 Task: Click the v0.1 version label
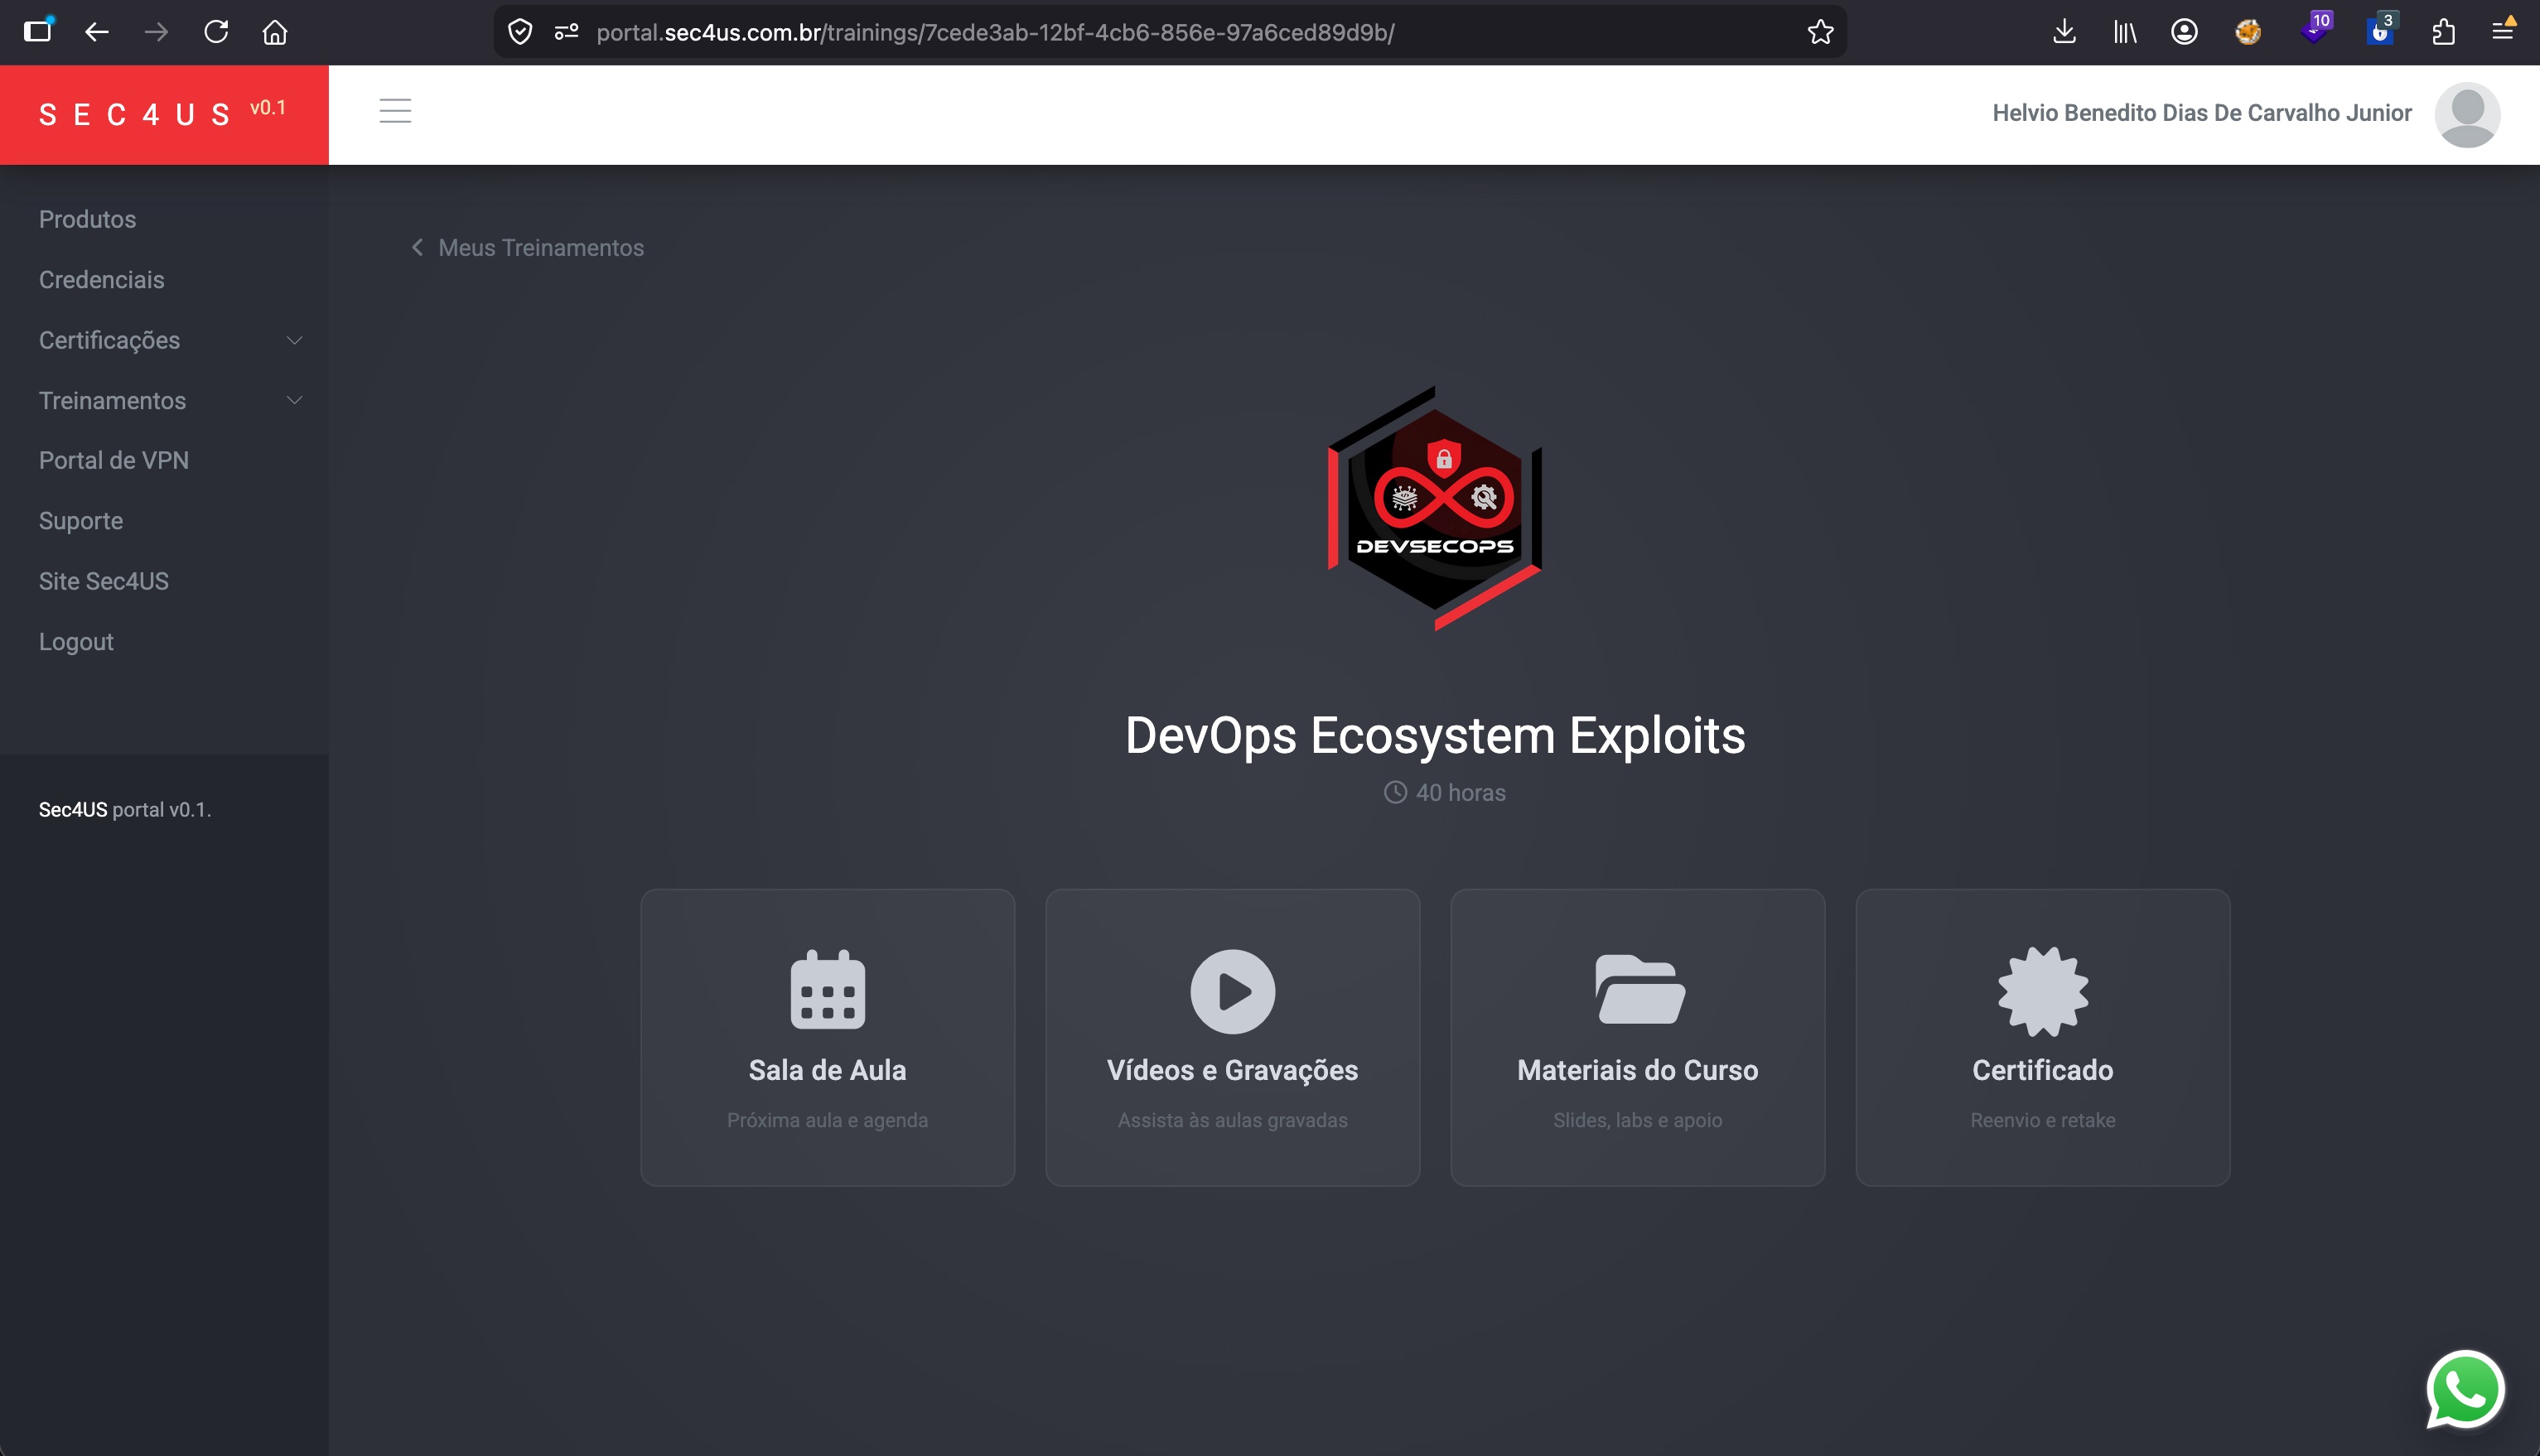[268, 107]
